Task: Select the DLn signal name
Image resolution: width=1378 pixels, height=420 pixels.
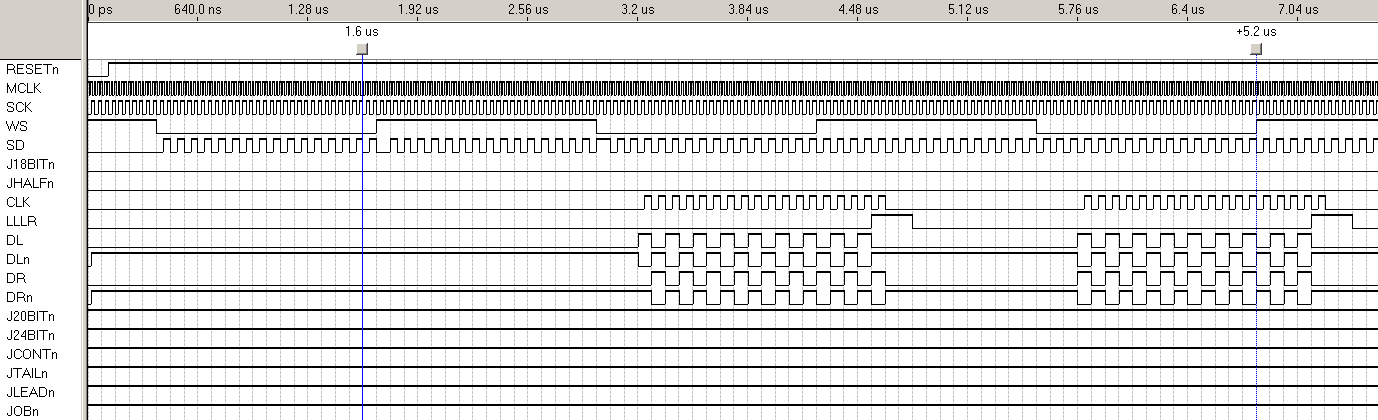Action: pyautogui.click(x=17, y=259)
